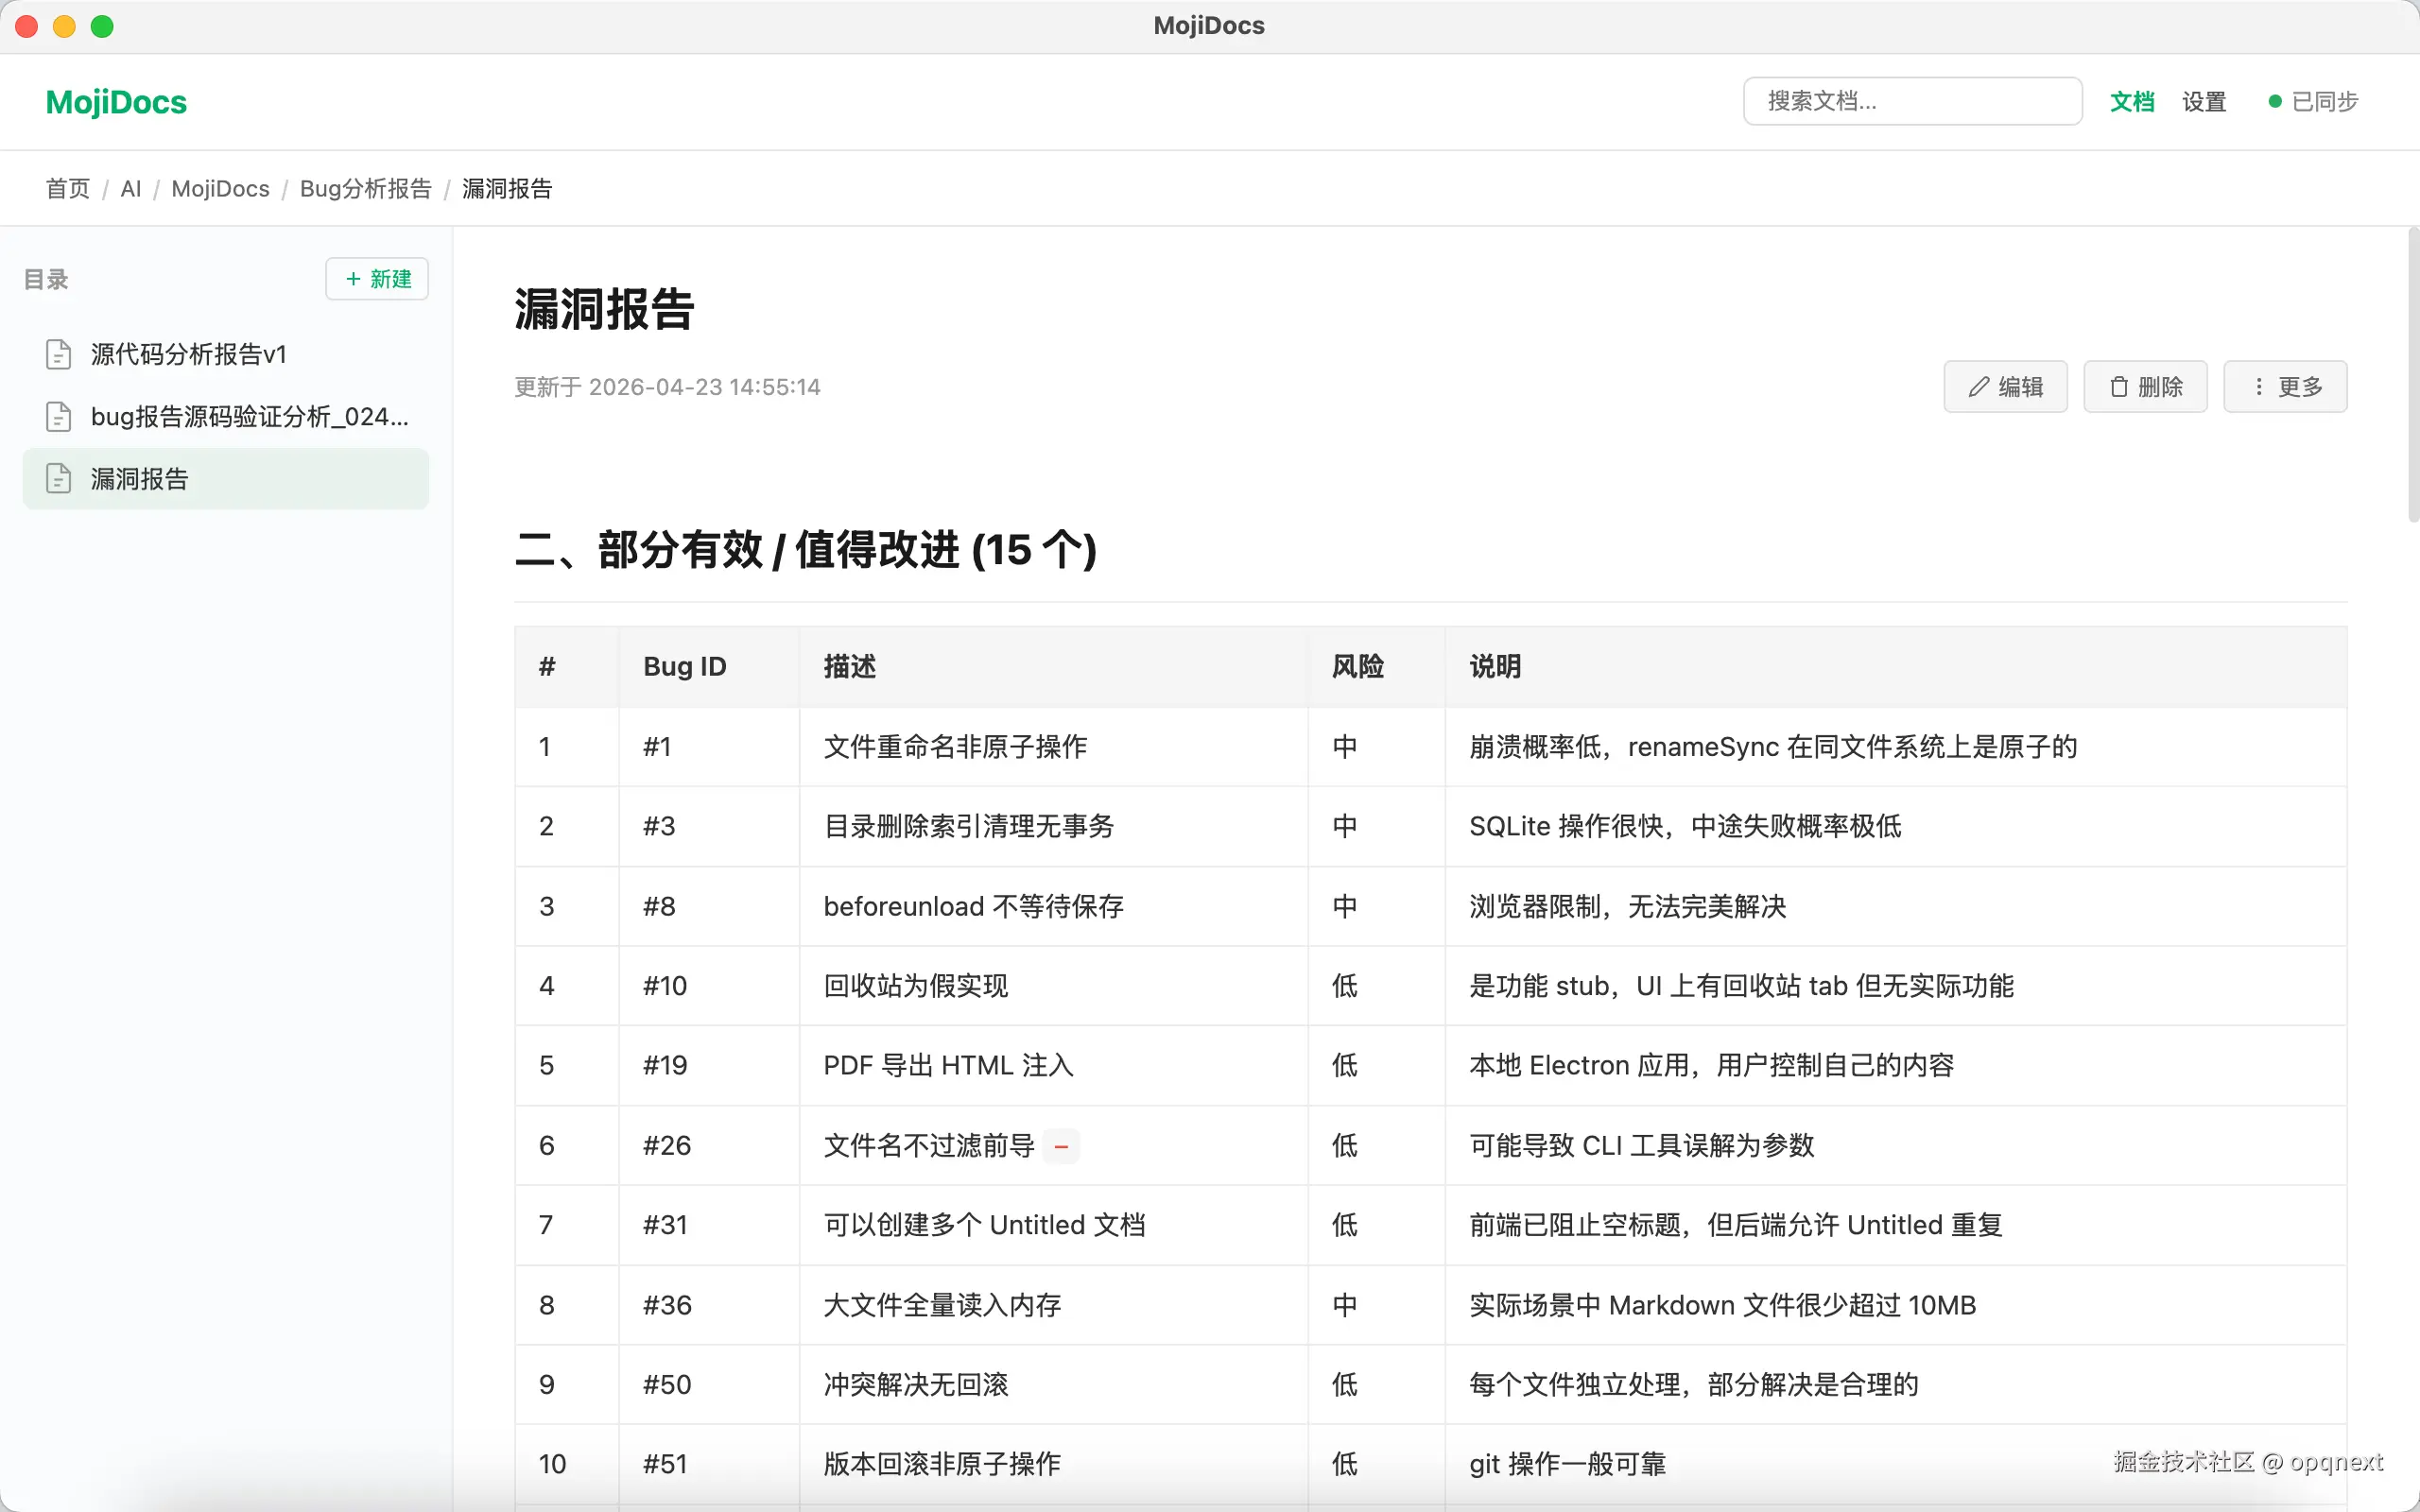Open the 更多 dropdown menu
Screen dimensions: 2420x1512
pyautogui.click(x=2285, y=387)
